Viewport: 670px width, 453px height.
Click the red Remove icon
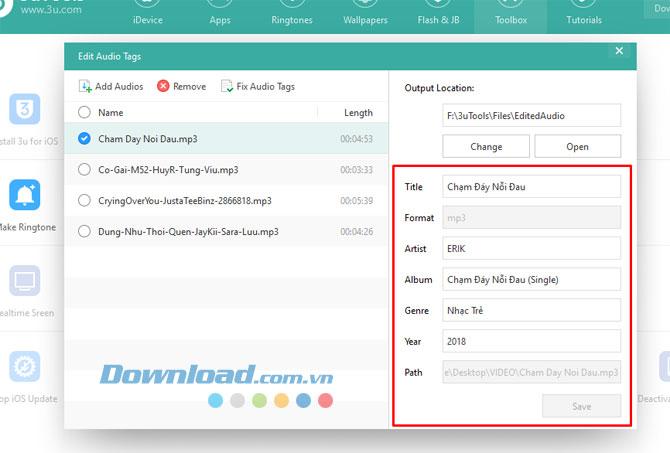pos(163,87)
